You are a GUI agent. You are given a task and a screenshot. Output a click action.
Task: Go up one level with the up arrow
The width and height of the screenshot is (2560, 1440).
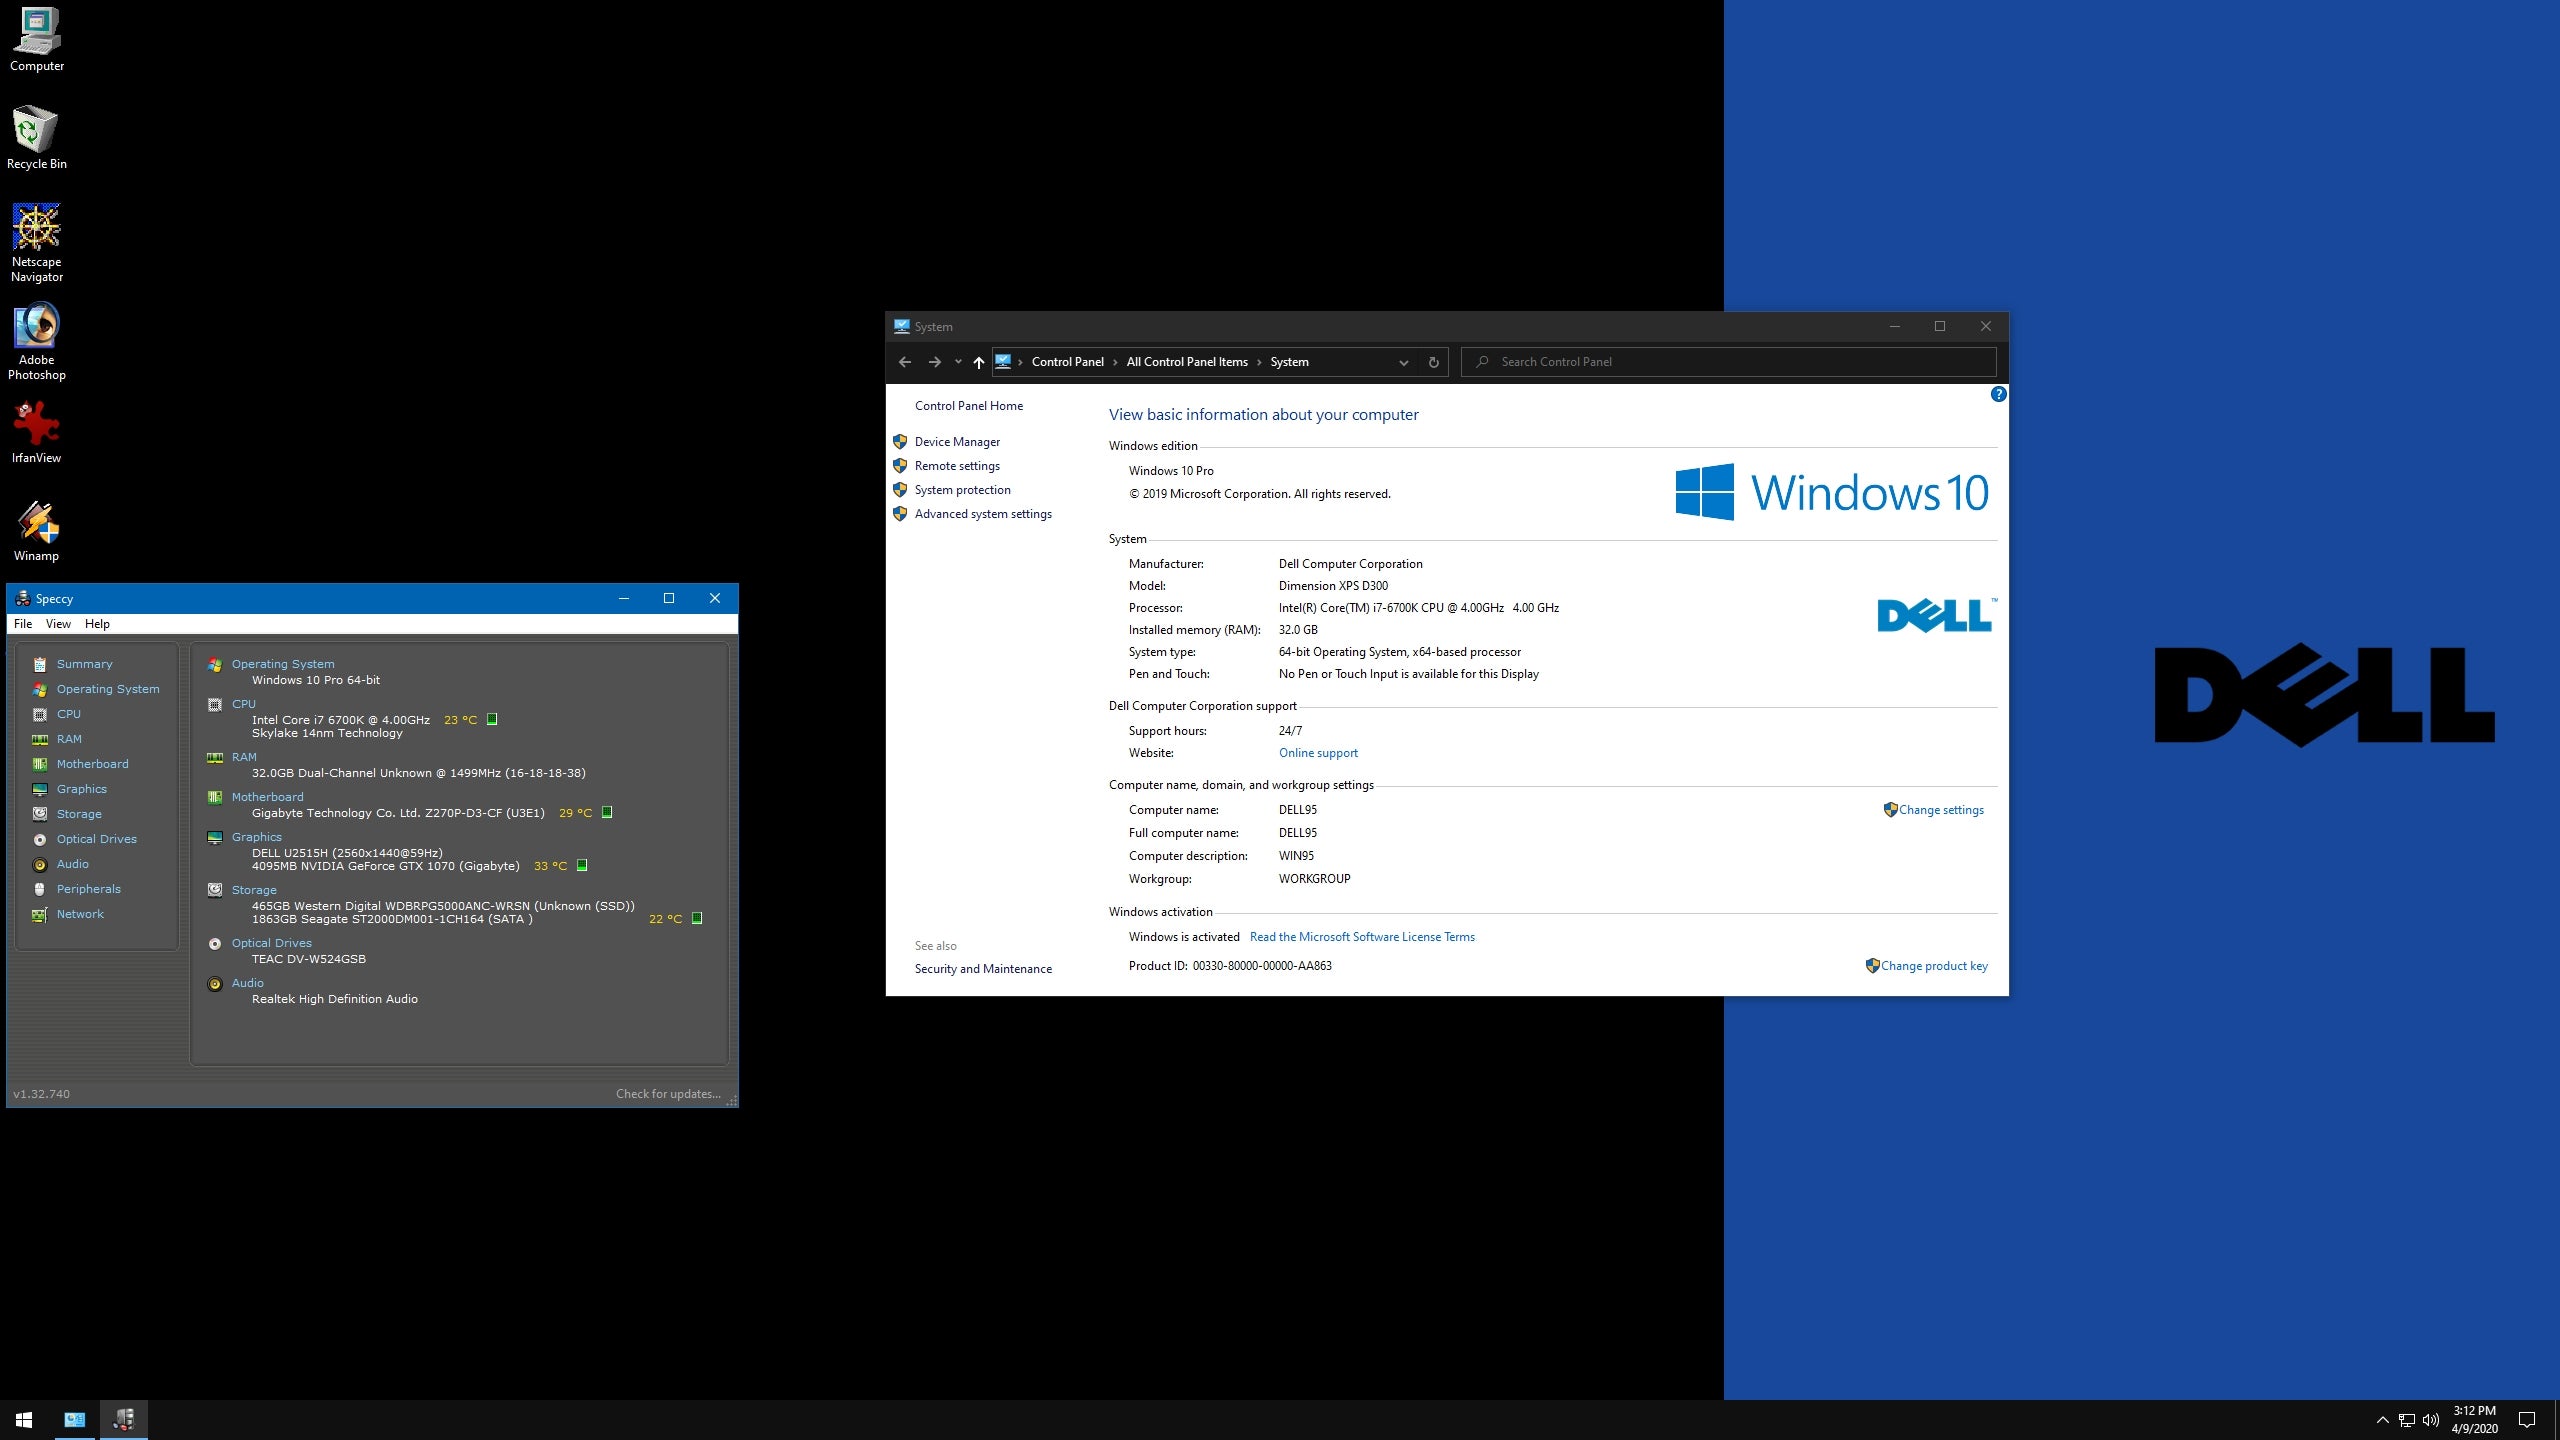(979, 362)
